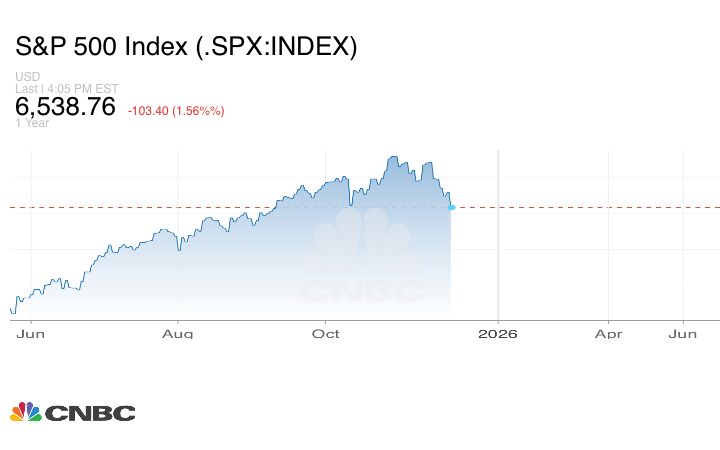
Task: Select the 1 Year range label
Action: (33, 123)
